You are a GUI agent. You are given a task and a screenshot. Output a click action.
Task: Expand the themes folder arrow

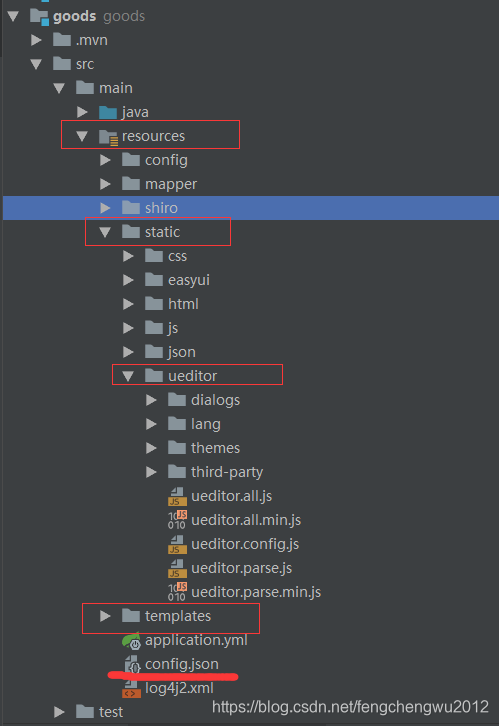(151, 448)
